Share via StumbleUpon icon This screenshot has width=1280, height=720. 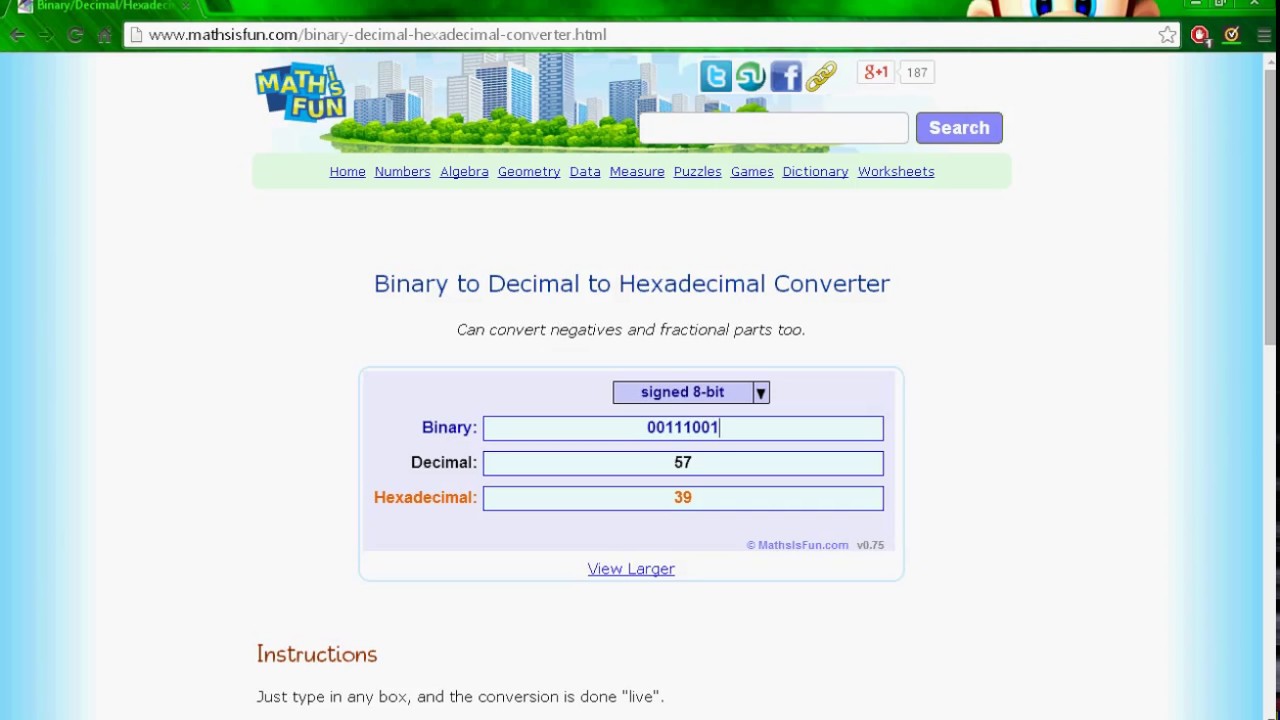click(751, 76)
